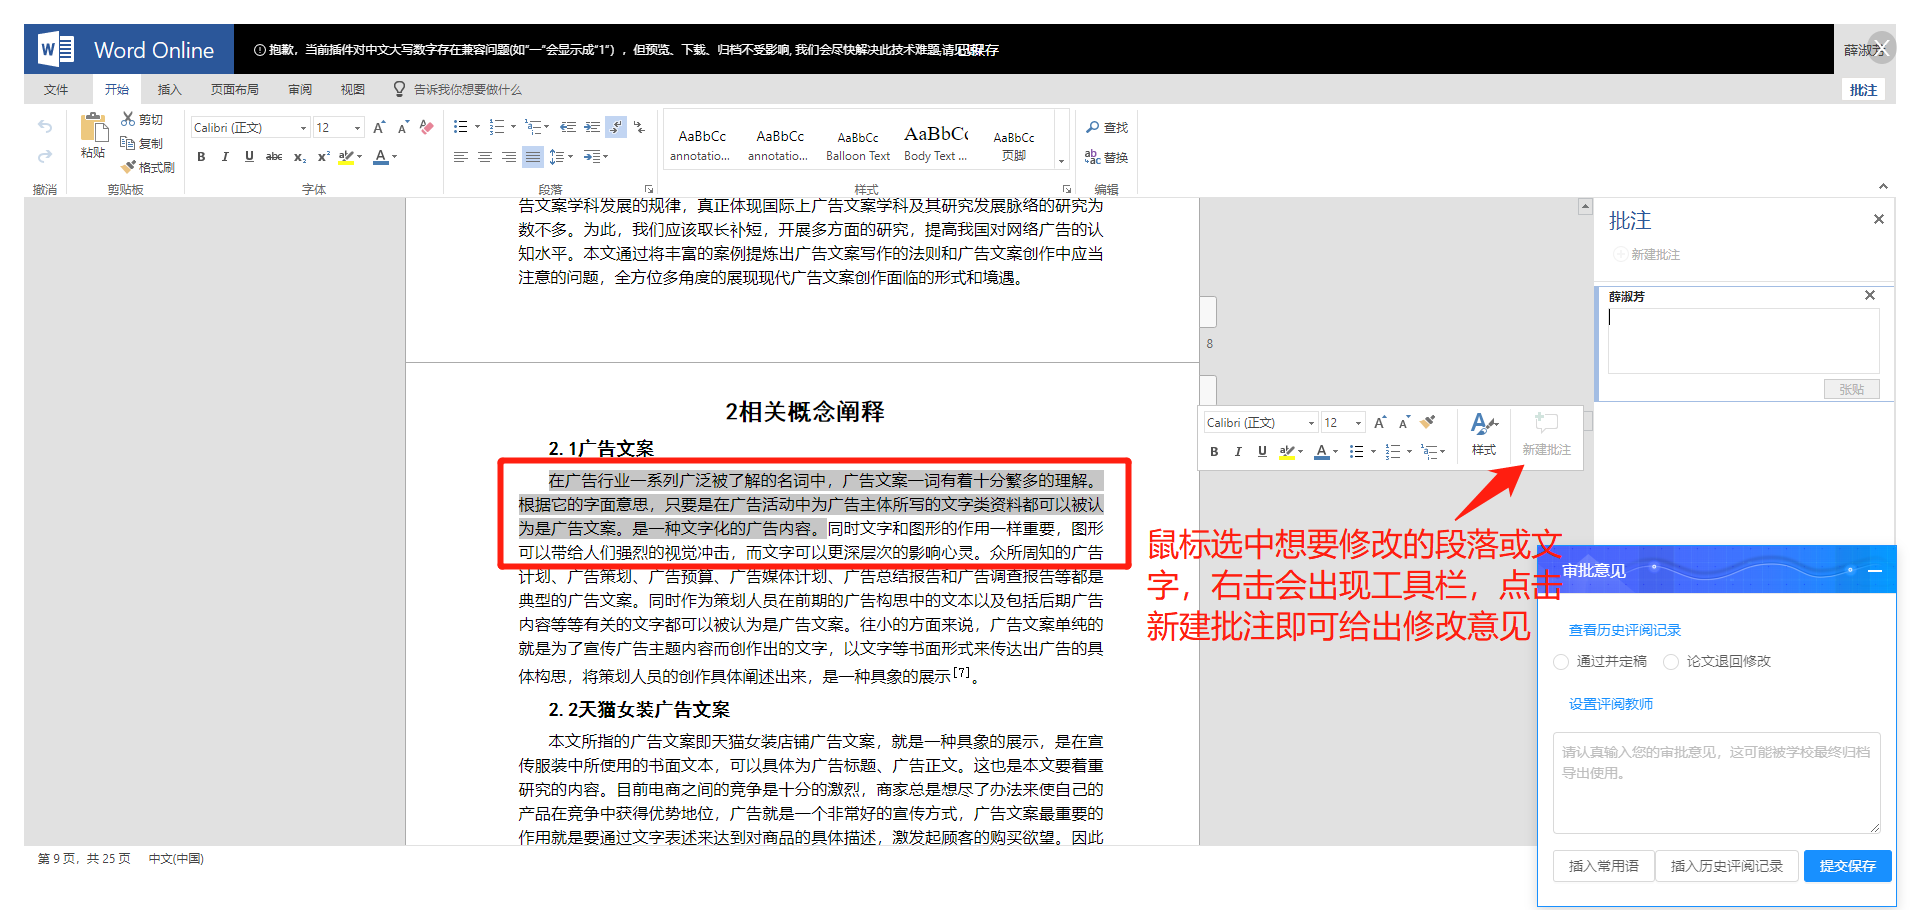Click the justify alignment icon in ribbon
This screenshot has height=910, width=1920.
(533, 157)
